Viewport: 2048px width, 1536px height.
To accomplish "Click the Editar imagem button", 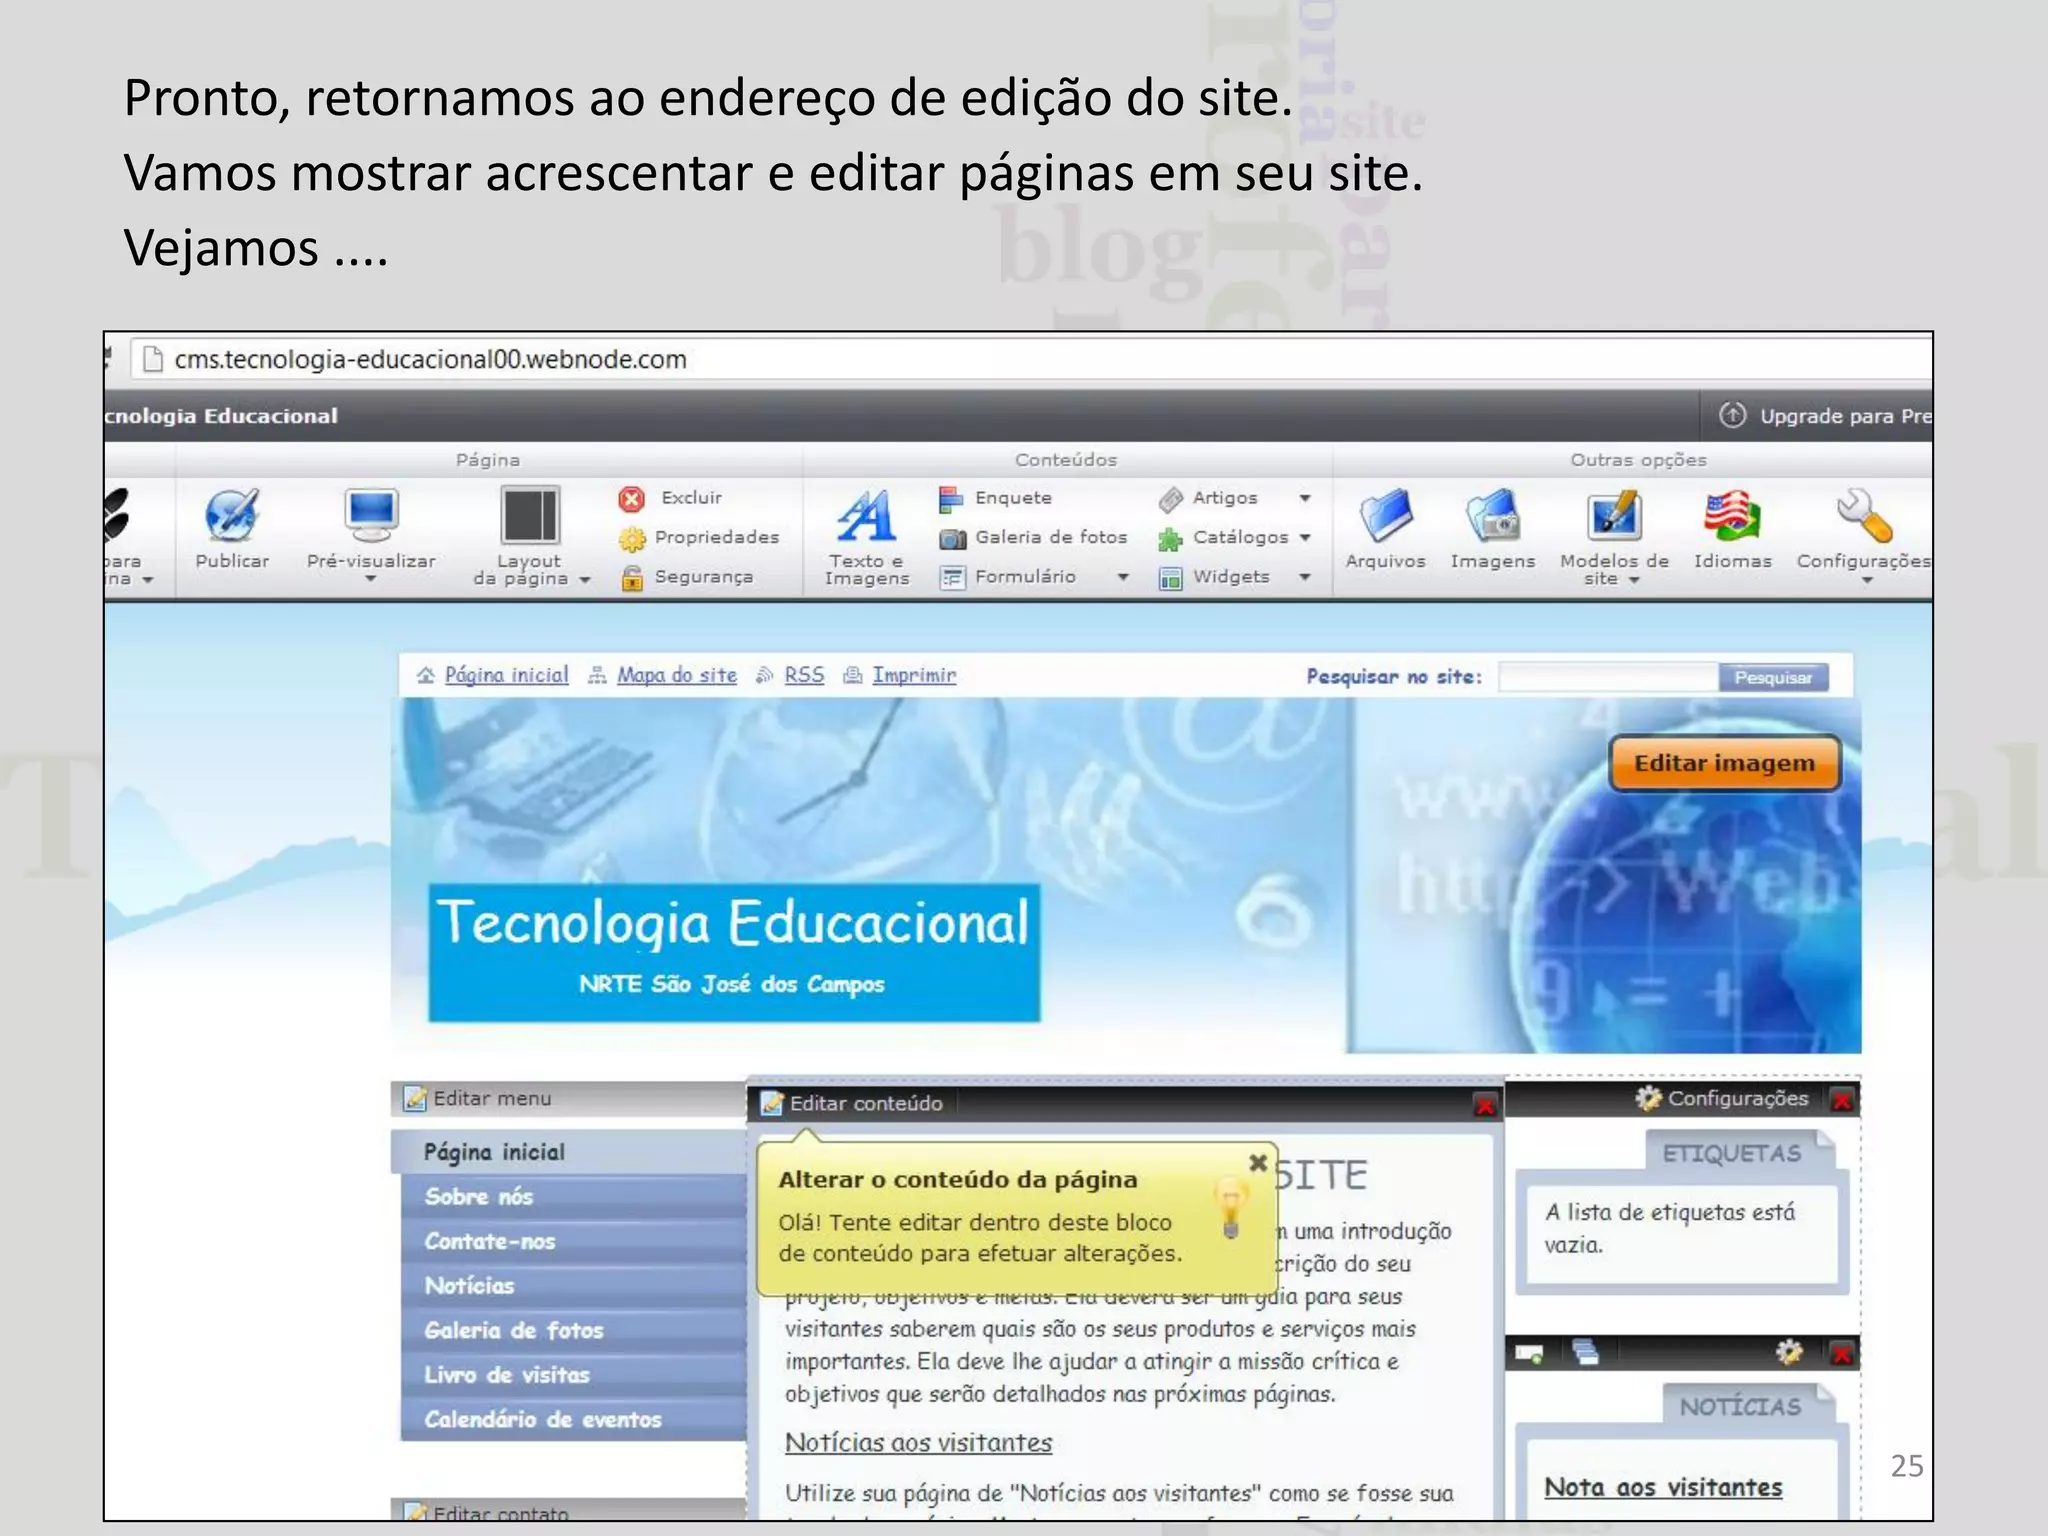I will tap(1724, 763).
